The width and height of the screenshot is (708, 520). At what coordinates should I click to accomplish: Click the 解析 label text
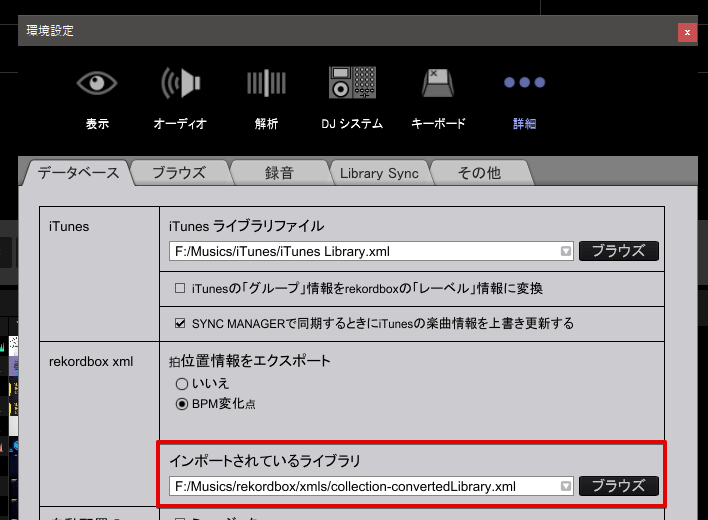point(266,123)
